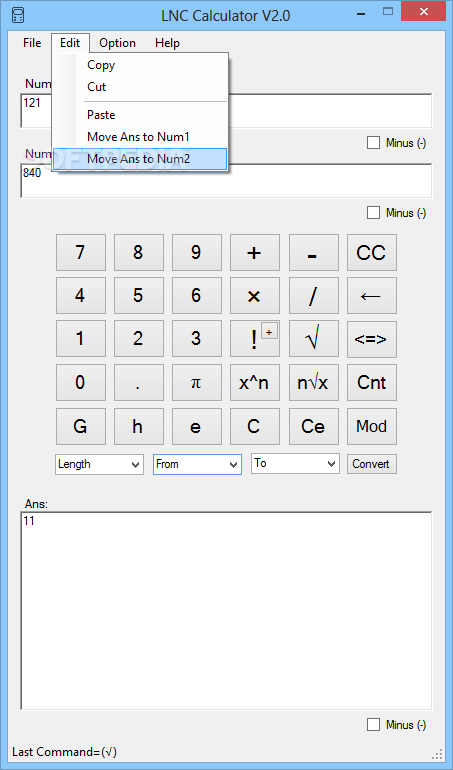Click the n√x root key

pos(313,383)
